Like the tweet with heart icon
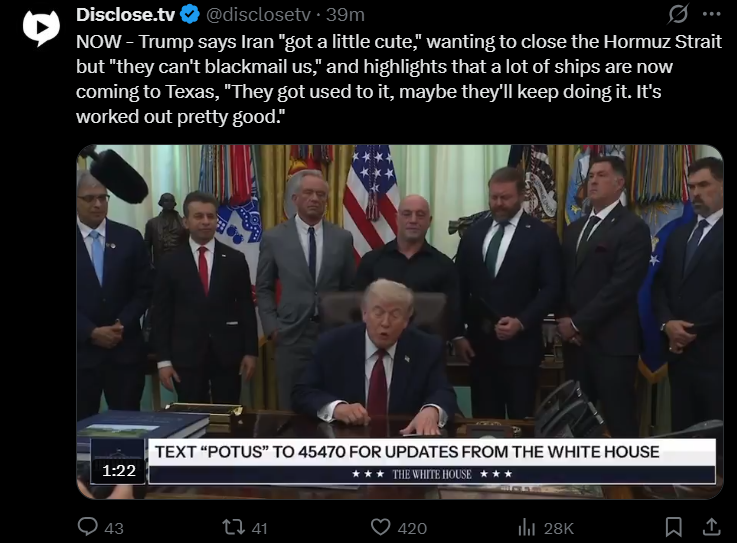The image size is (737, 543). coord(380,527)
